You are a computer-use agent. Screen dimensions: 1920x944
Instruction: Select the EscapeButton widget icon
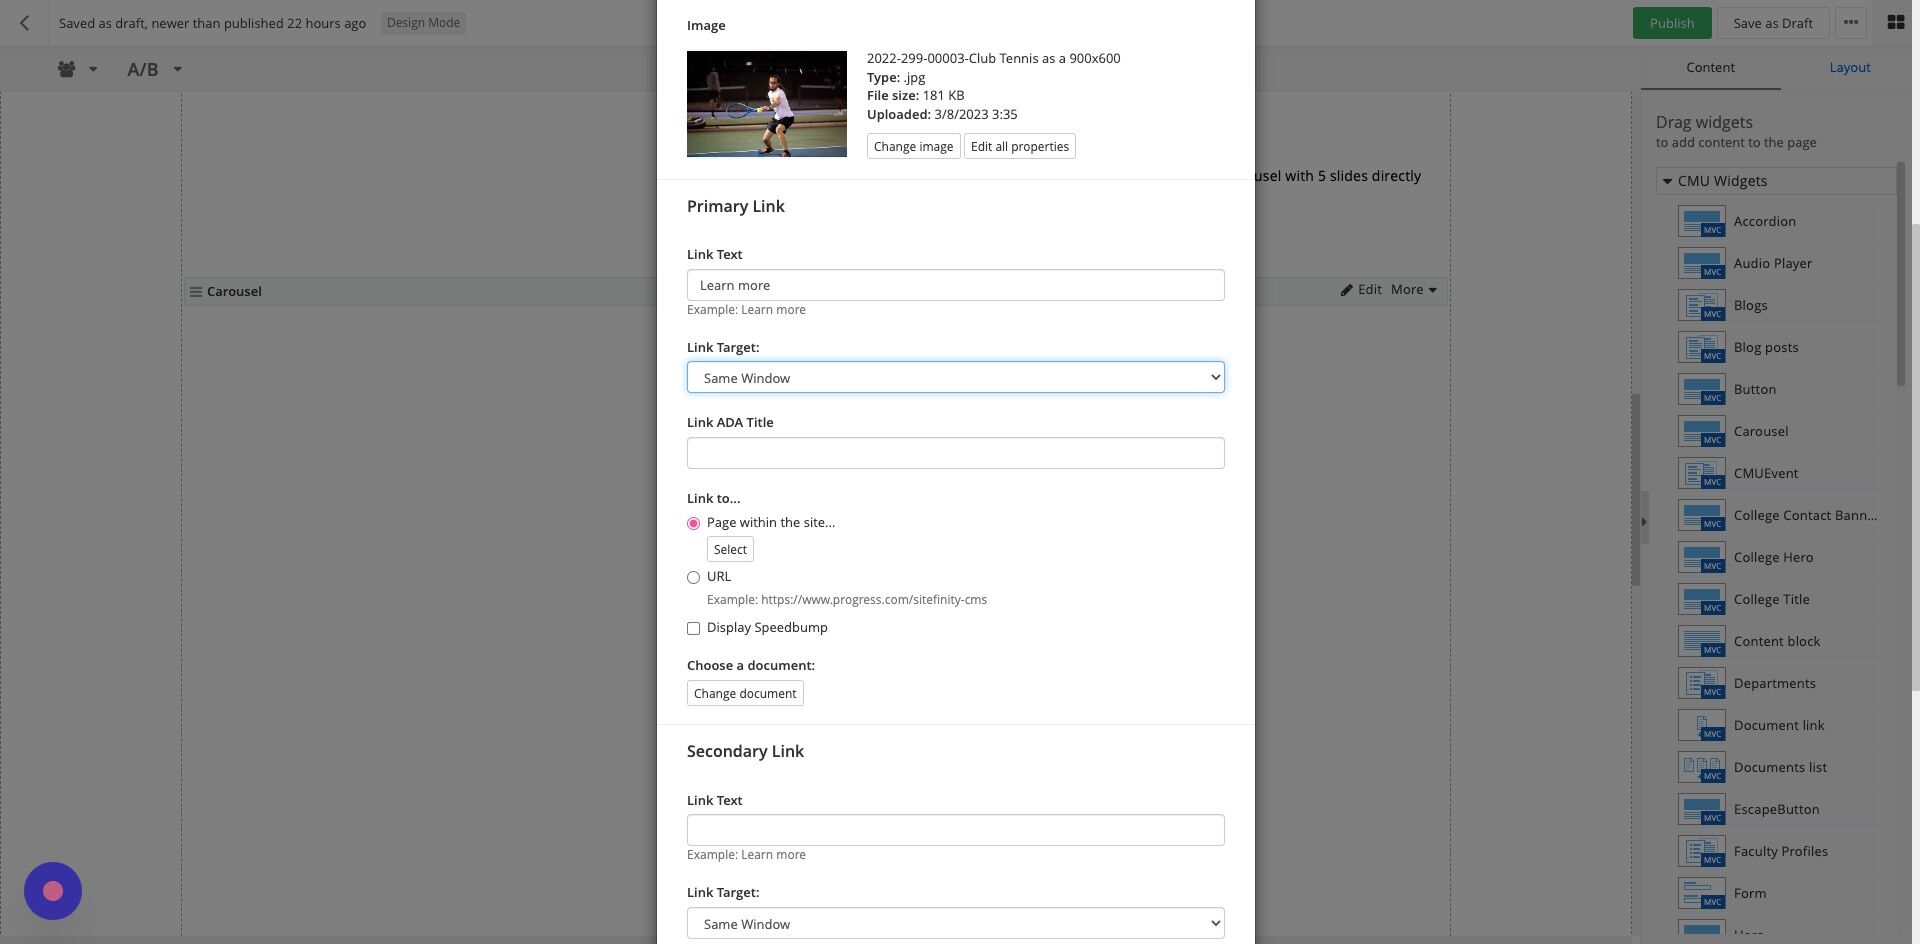(x=1701, y=810)
